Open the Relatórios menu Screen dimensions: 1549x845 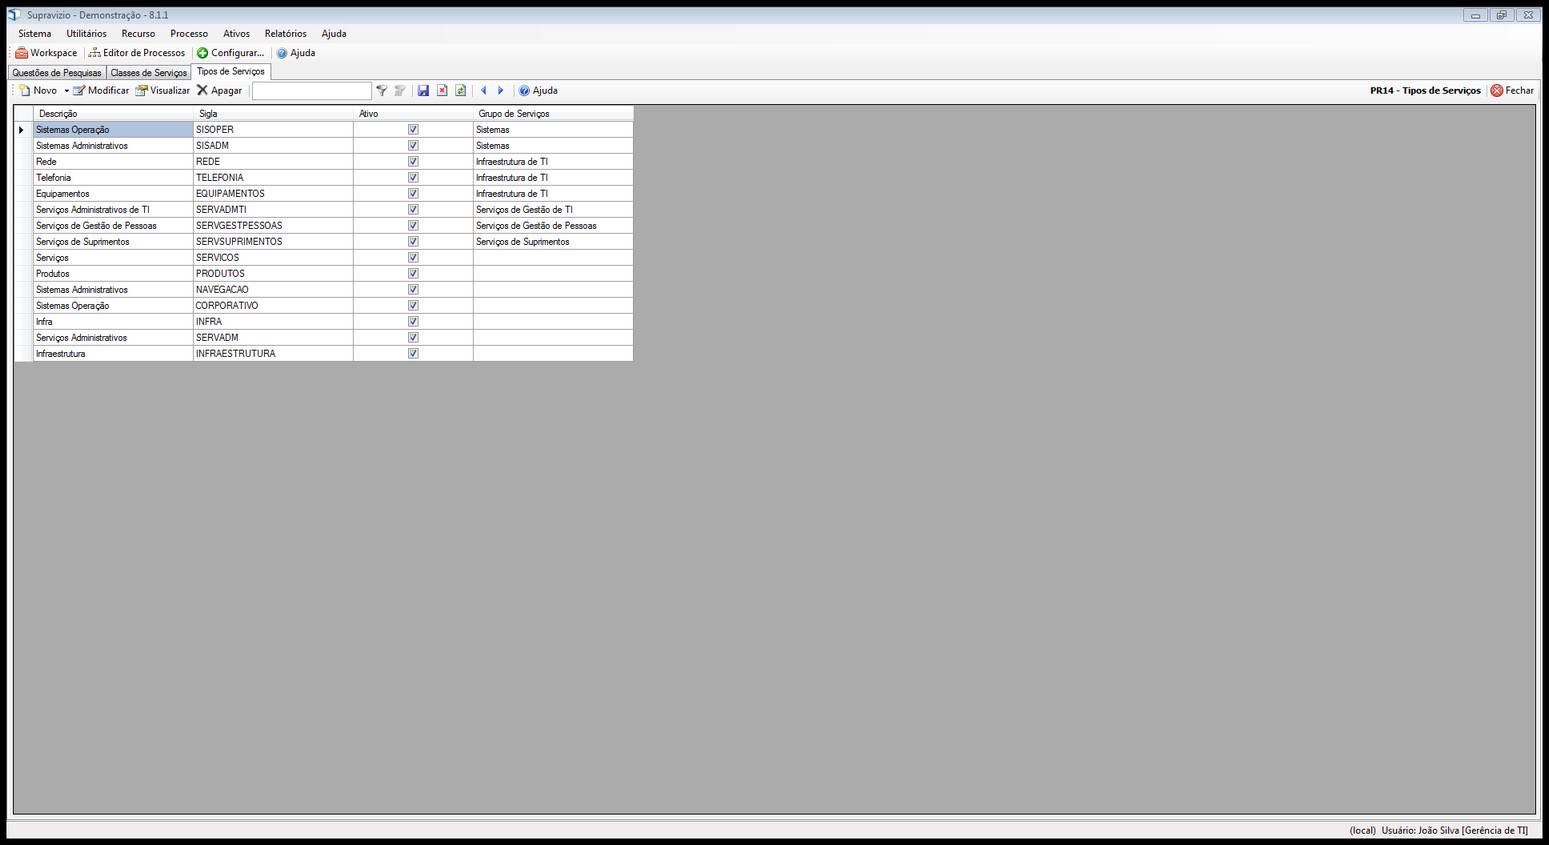pos(286,34)
